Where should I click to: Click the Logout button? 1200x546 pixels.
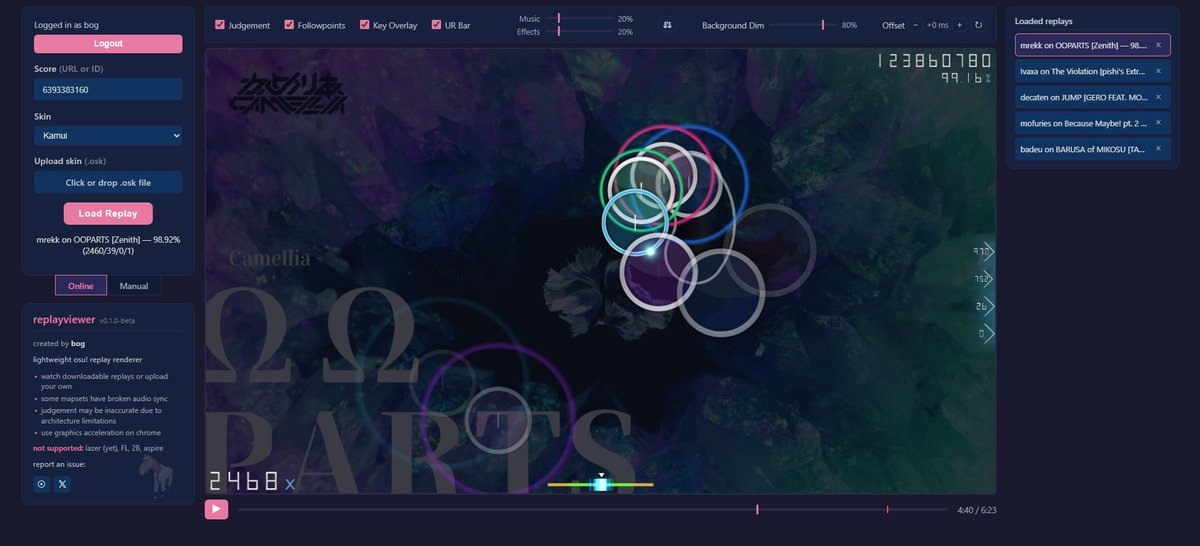pos(108,44)
